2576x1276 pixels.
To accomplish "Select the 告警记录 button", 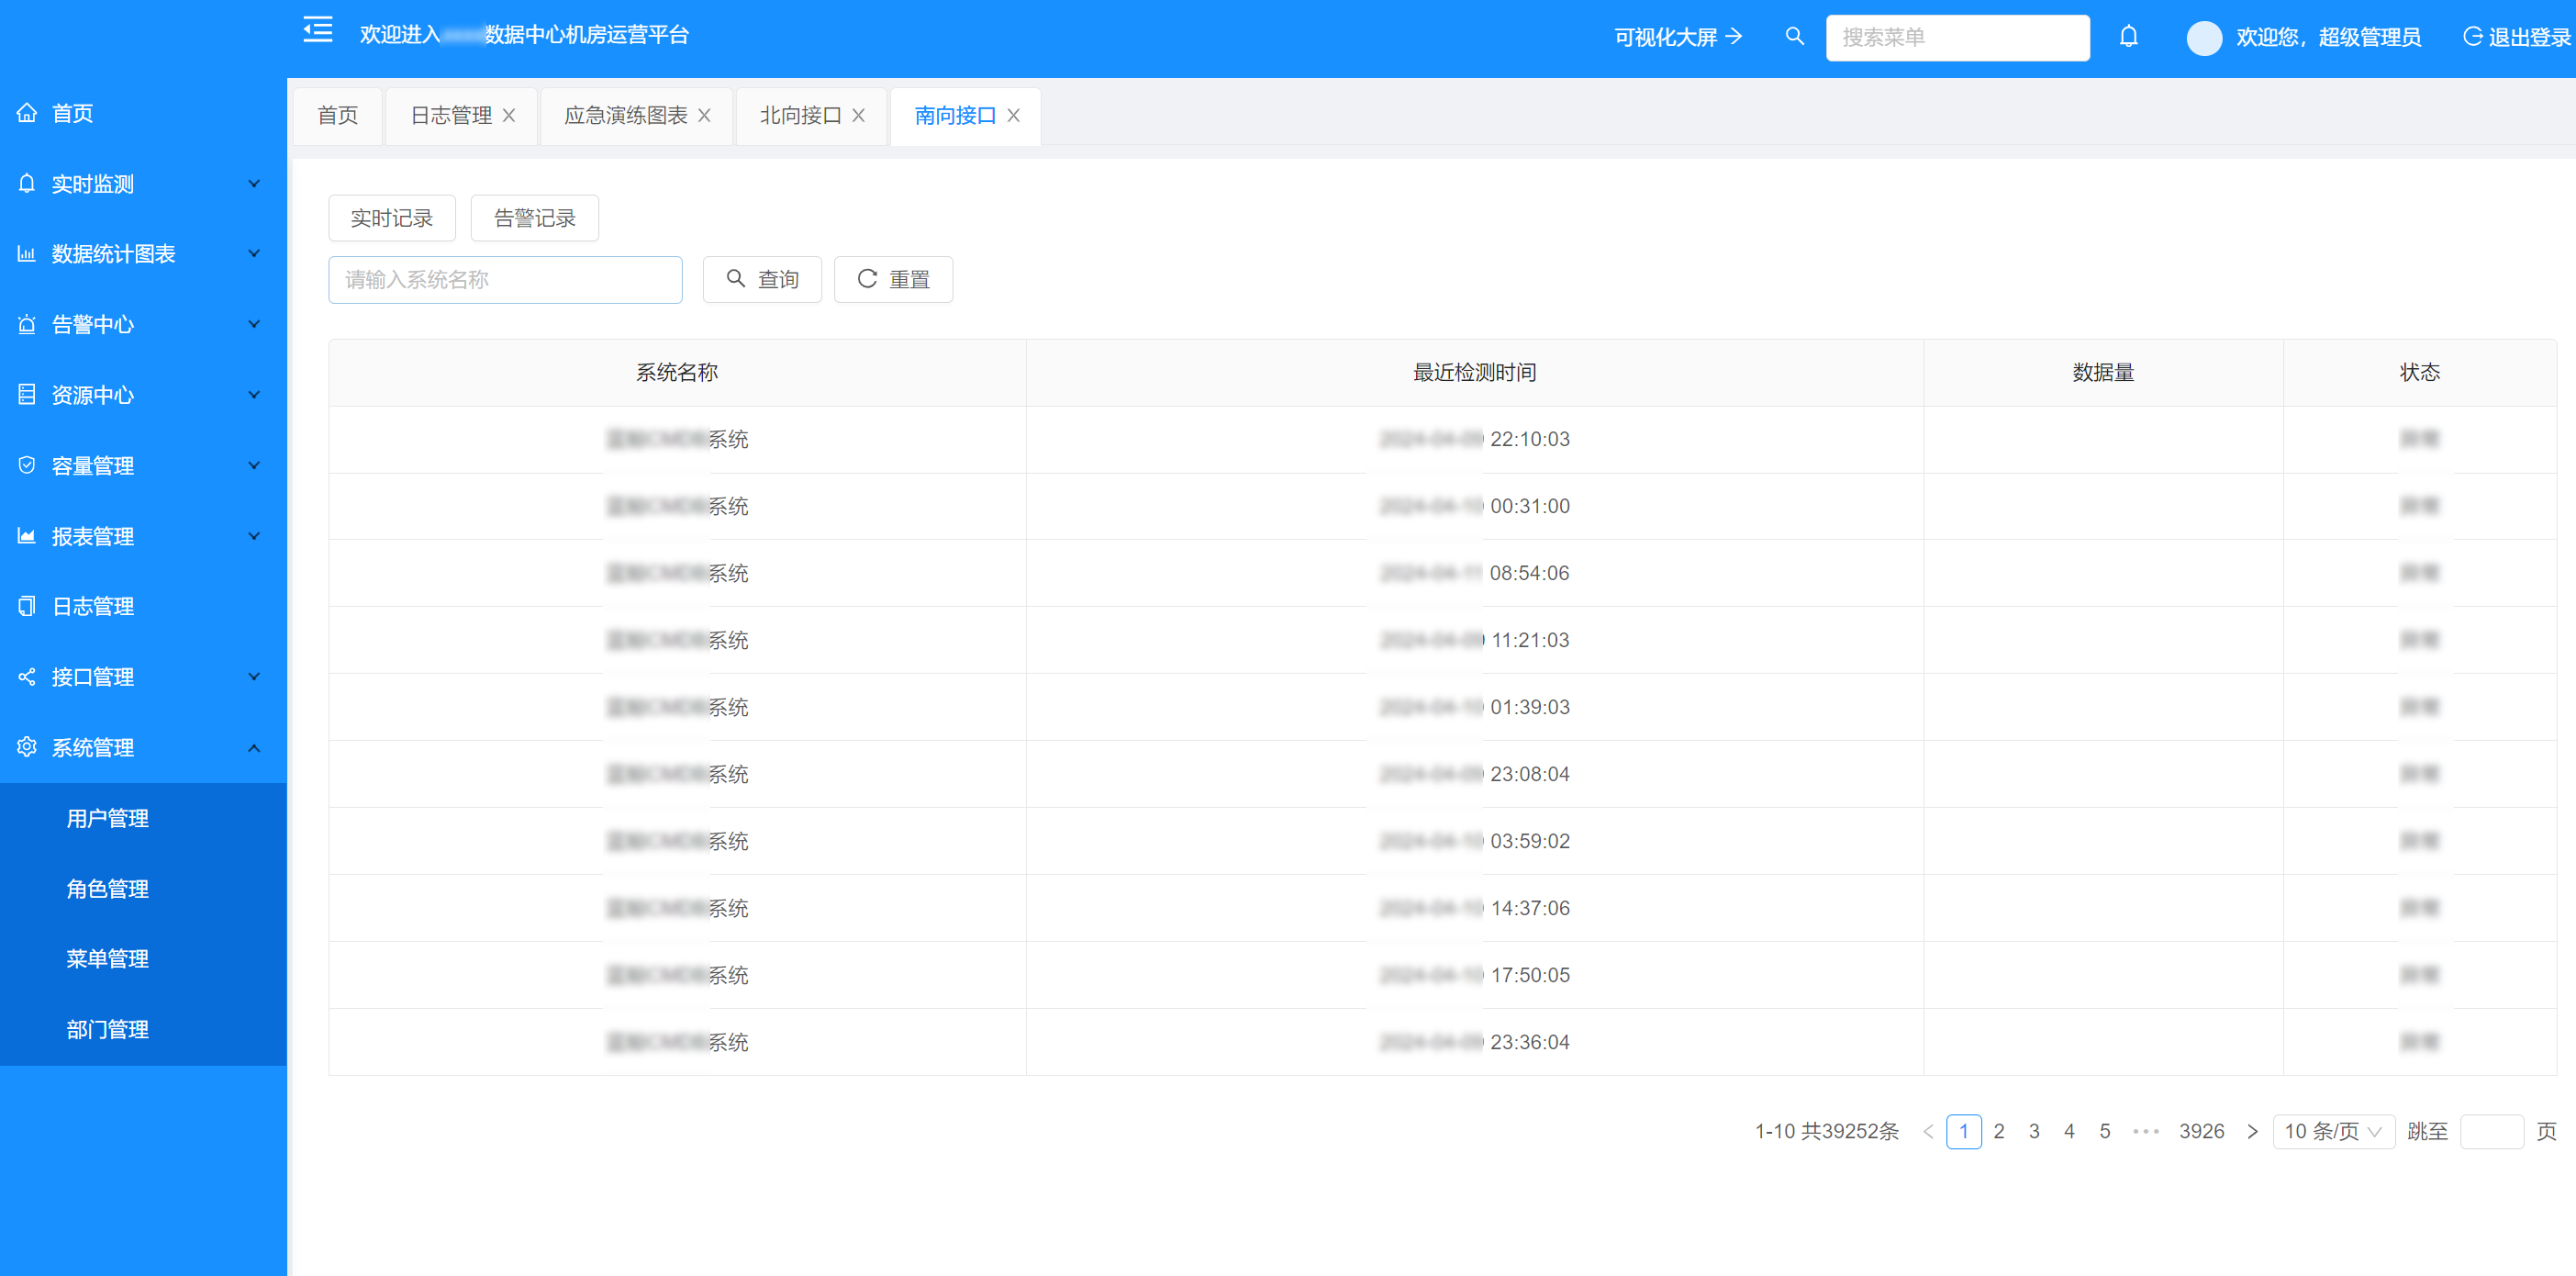I will (534, 218).
